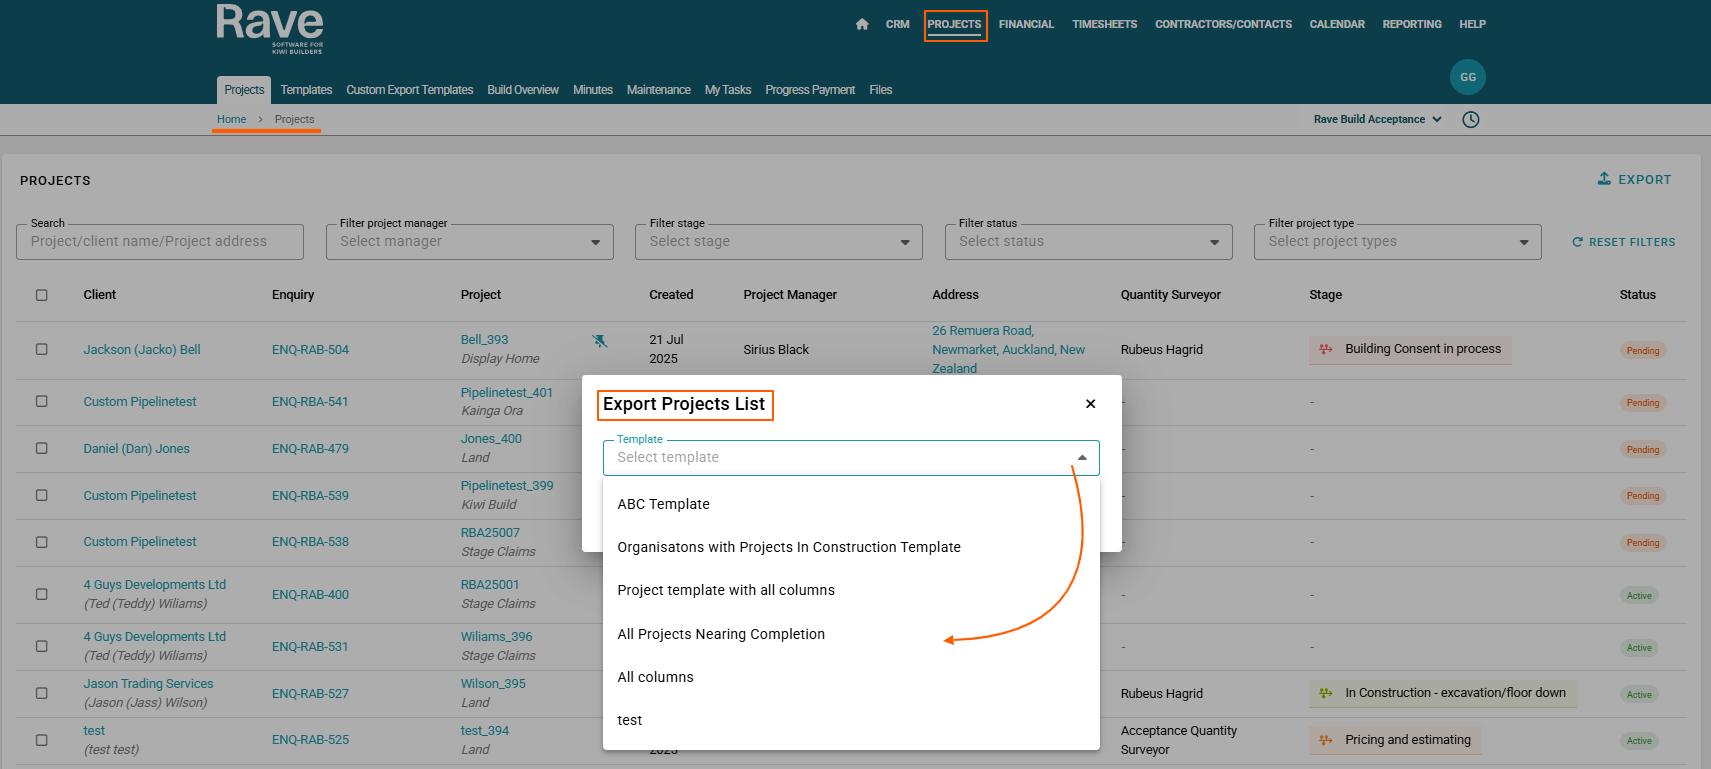Open the Financial menu

click(x=1026, y=24)
